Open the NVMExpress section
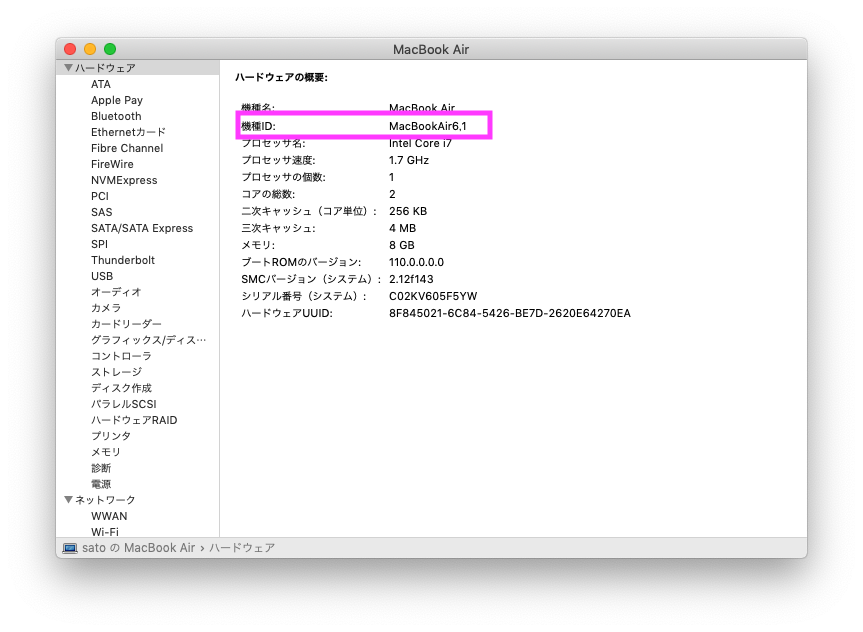Image resolution: width=863 pixels, height=632 pixels. [124, 180]
